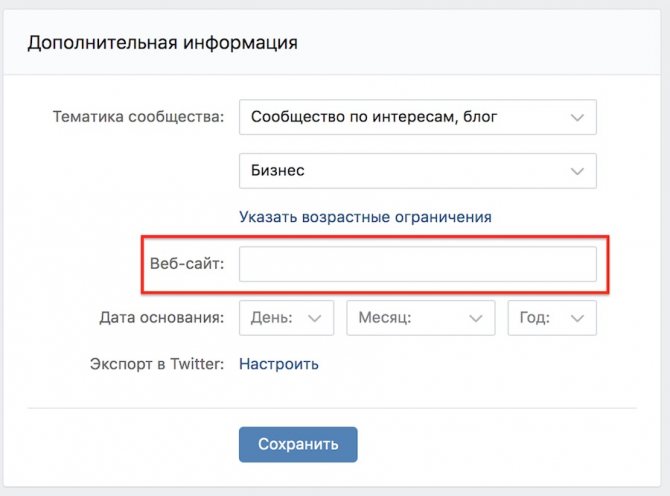Click "Настроить" link for Twitter export

(279, 364)
